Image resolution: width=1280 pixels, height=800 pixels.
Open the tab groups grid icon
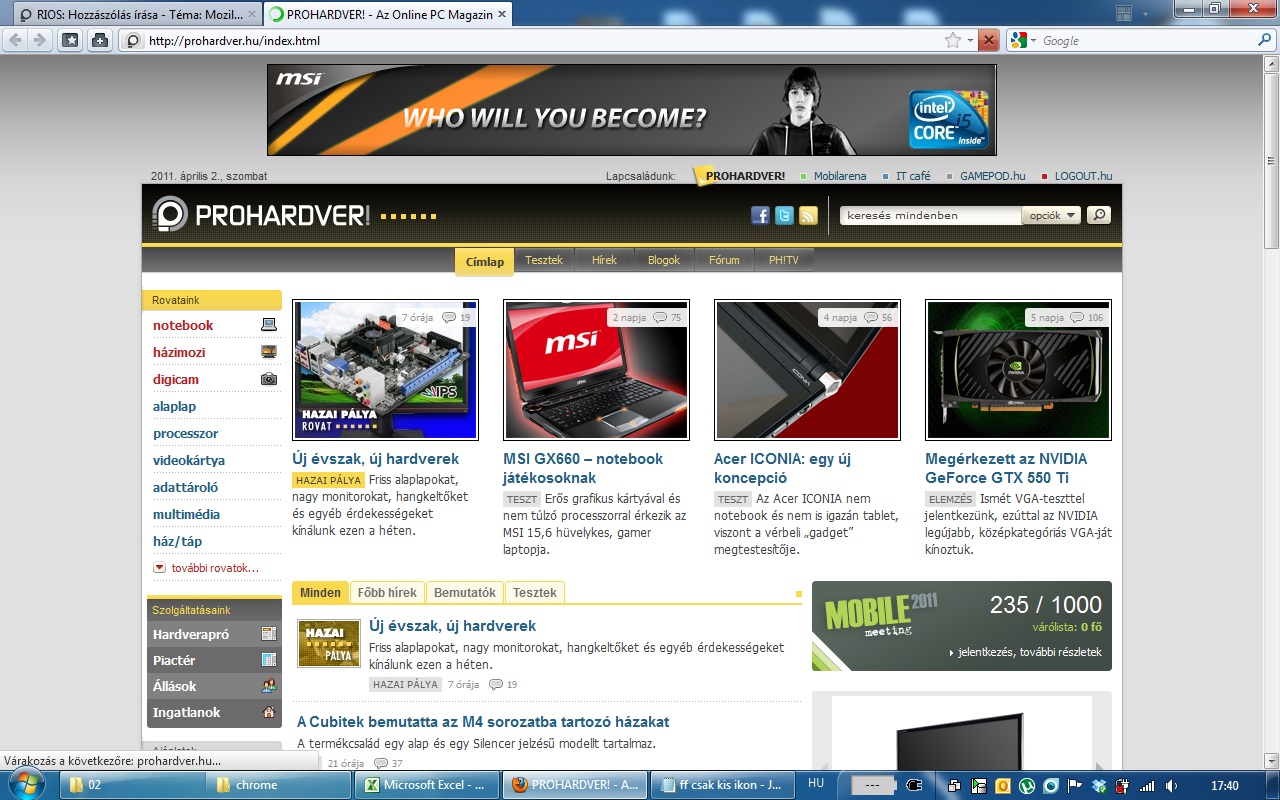point(1124,13)
